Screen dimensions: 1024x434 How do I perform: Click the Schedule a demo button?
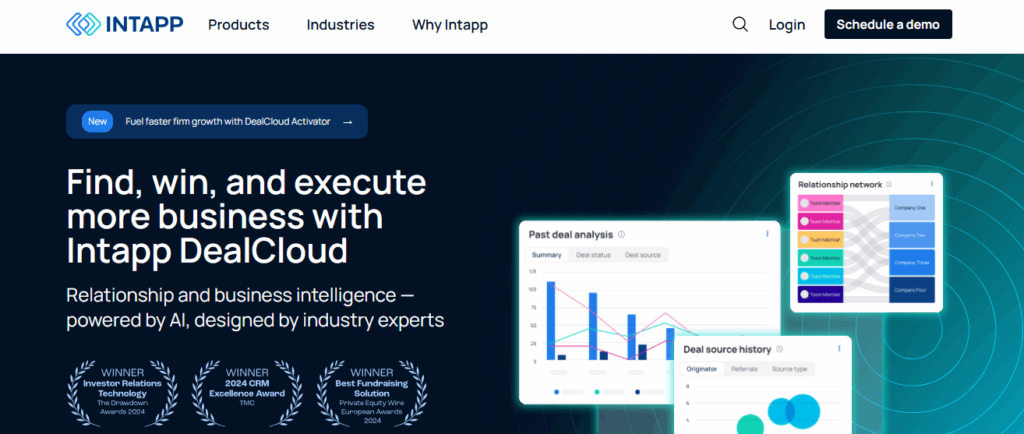[888, 25]
